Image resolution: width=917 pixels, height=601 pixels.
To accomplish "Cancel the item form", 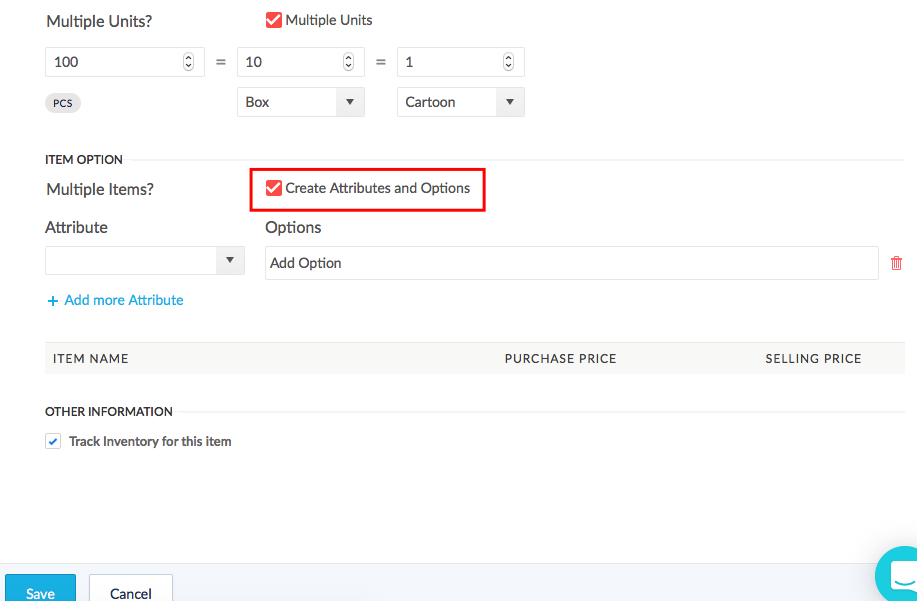I will click(130, 588).
